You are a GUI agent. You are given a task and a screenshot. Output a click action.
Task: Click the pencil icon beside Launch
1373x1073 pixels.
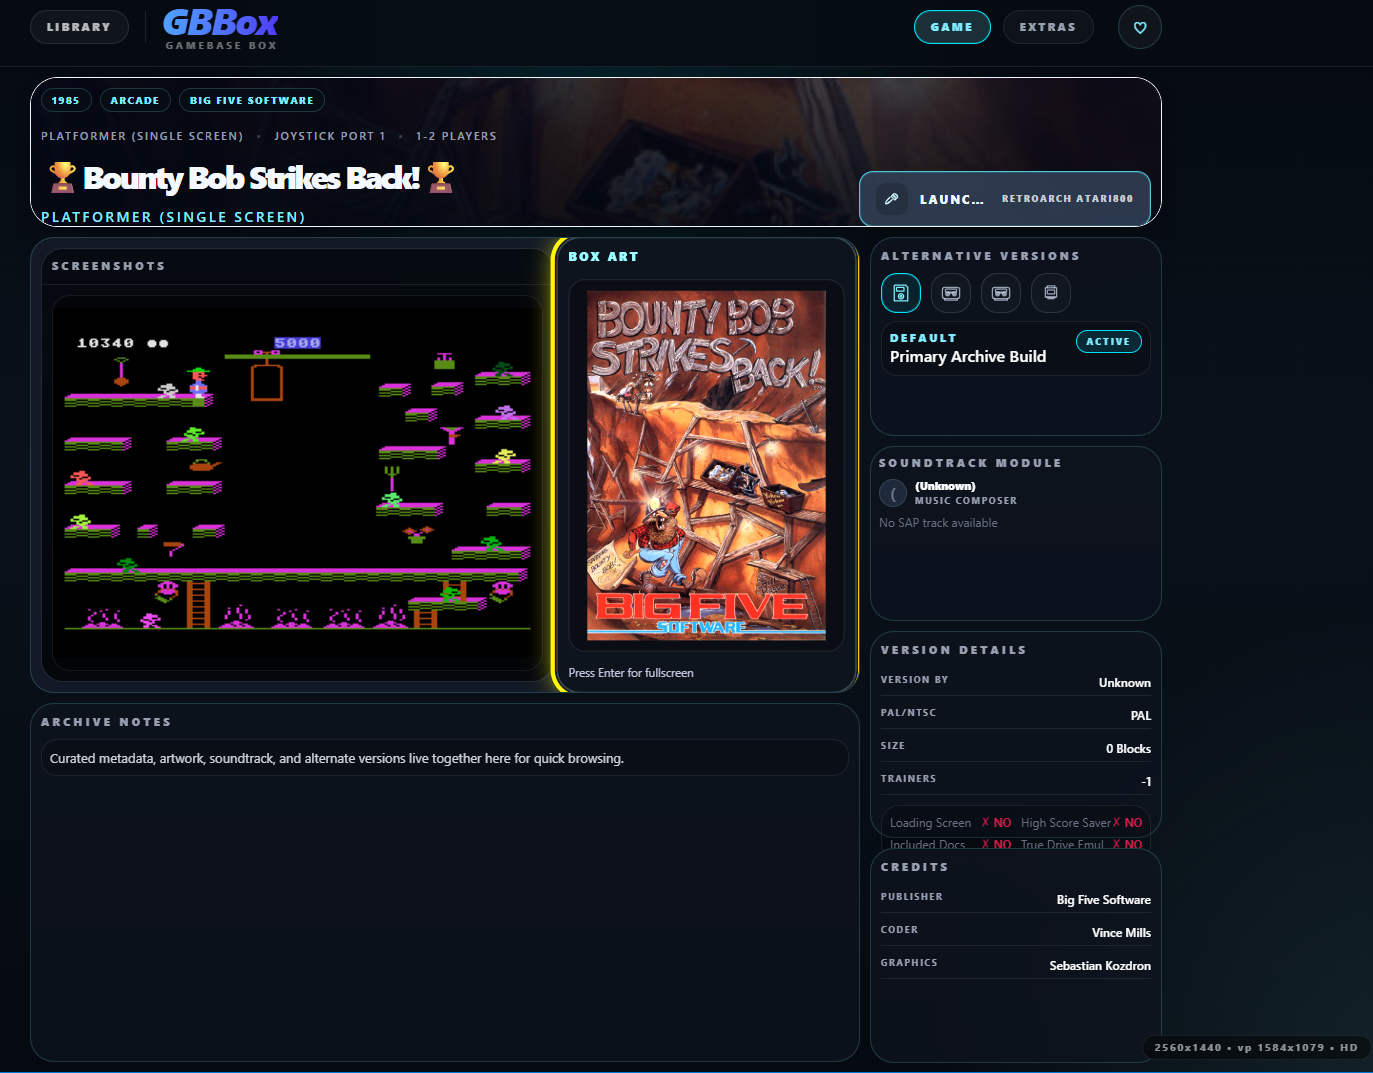point(891,198)
